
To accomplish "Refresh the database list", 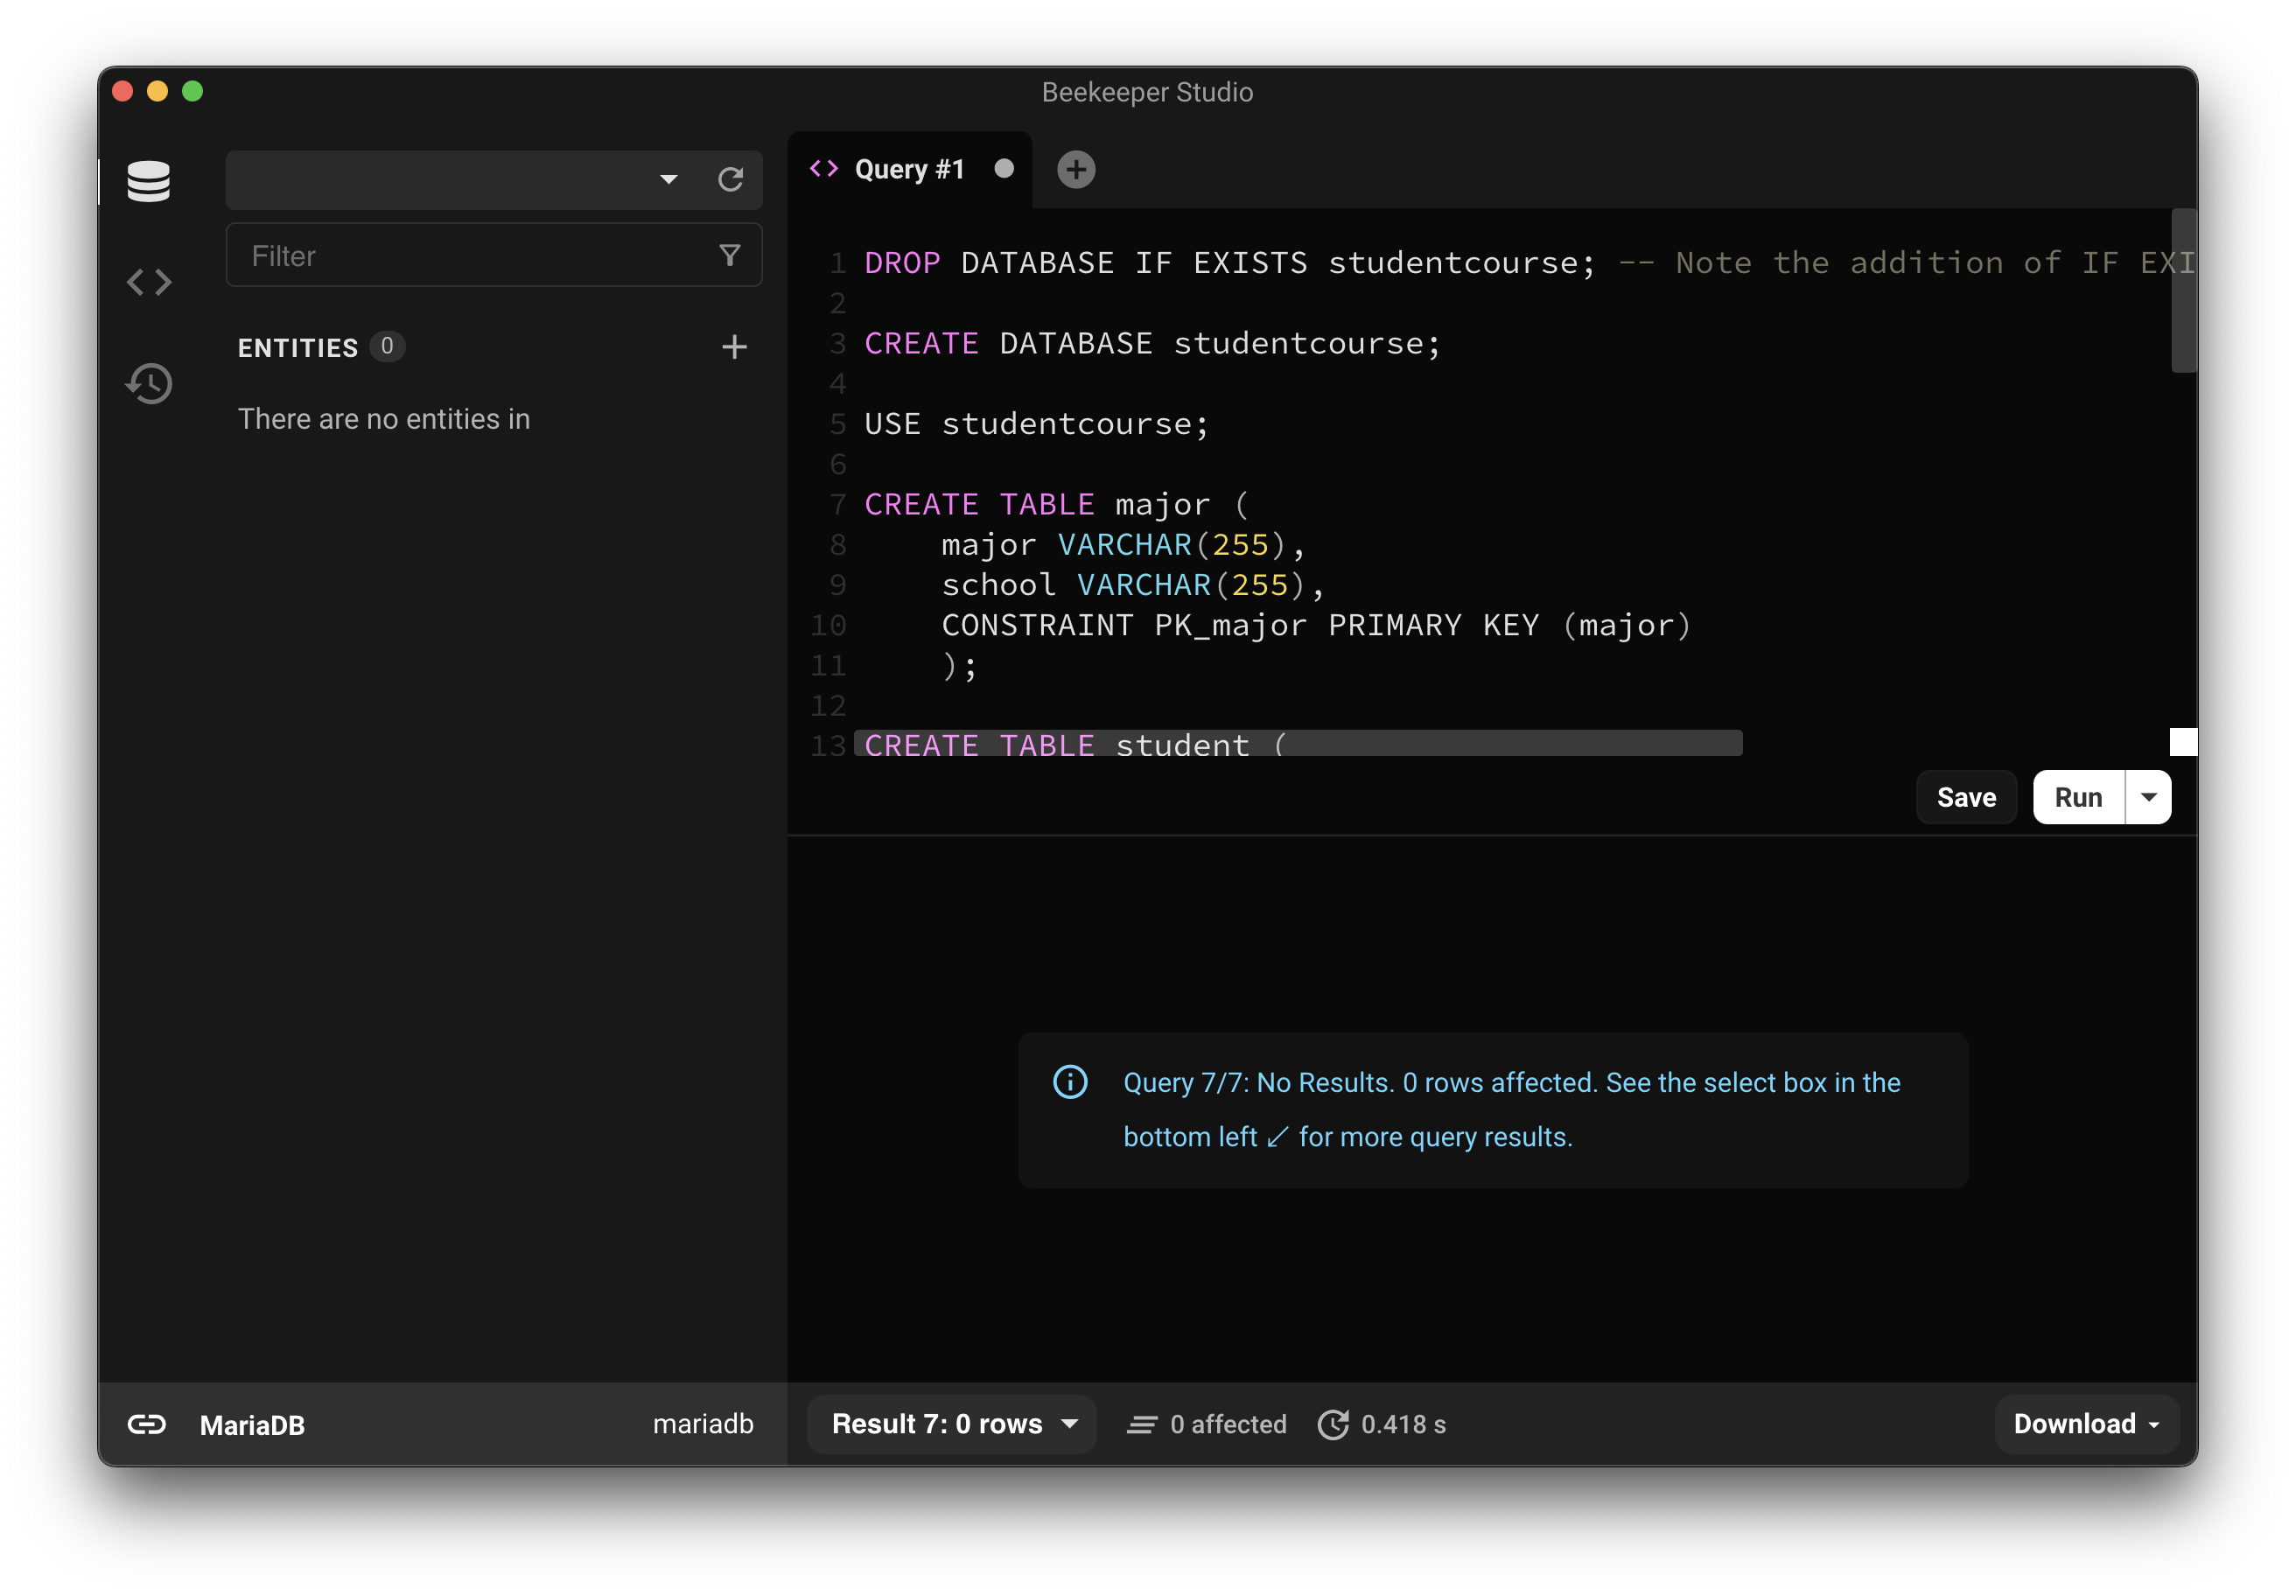I will click(x=730, y=180).
